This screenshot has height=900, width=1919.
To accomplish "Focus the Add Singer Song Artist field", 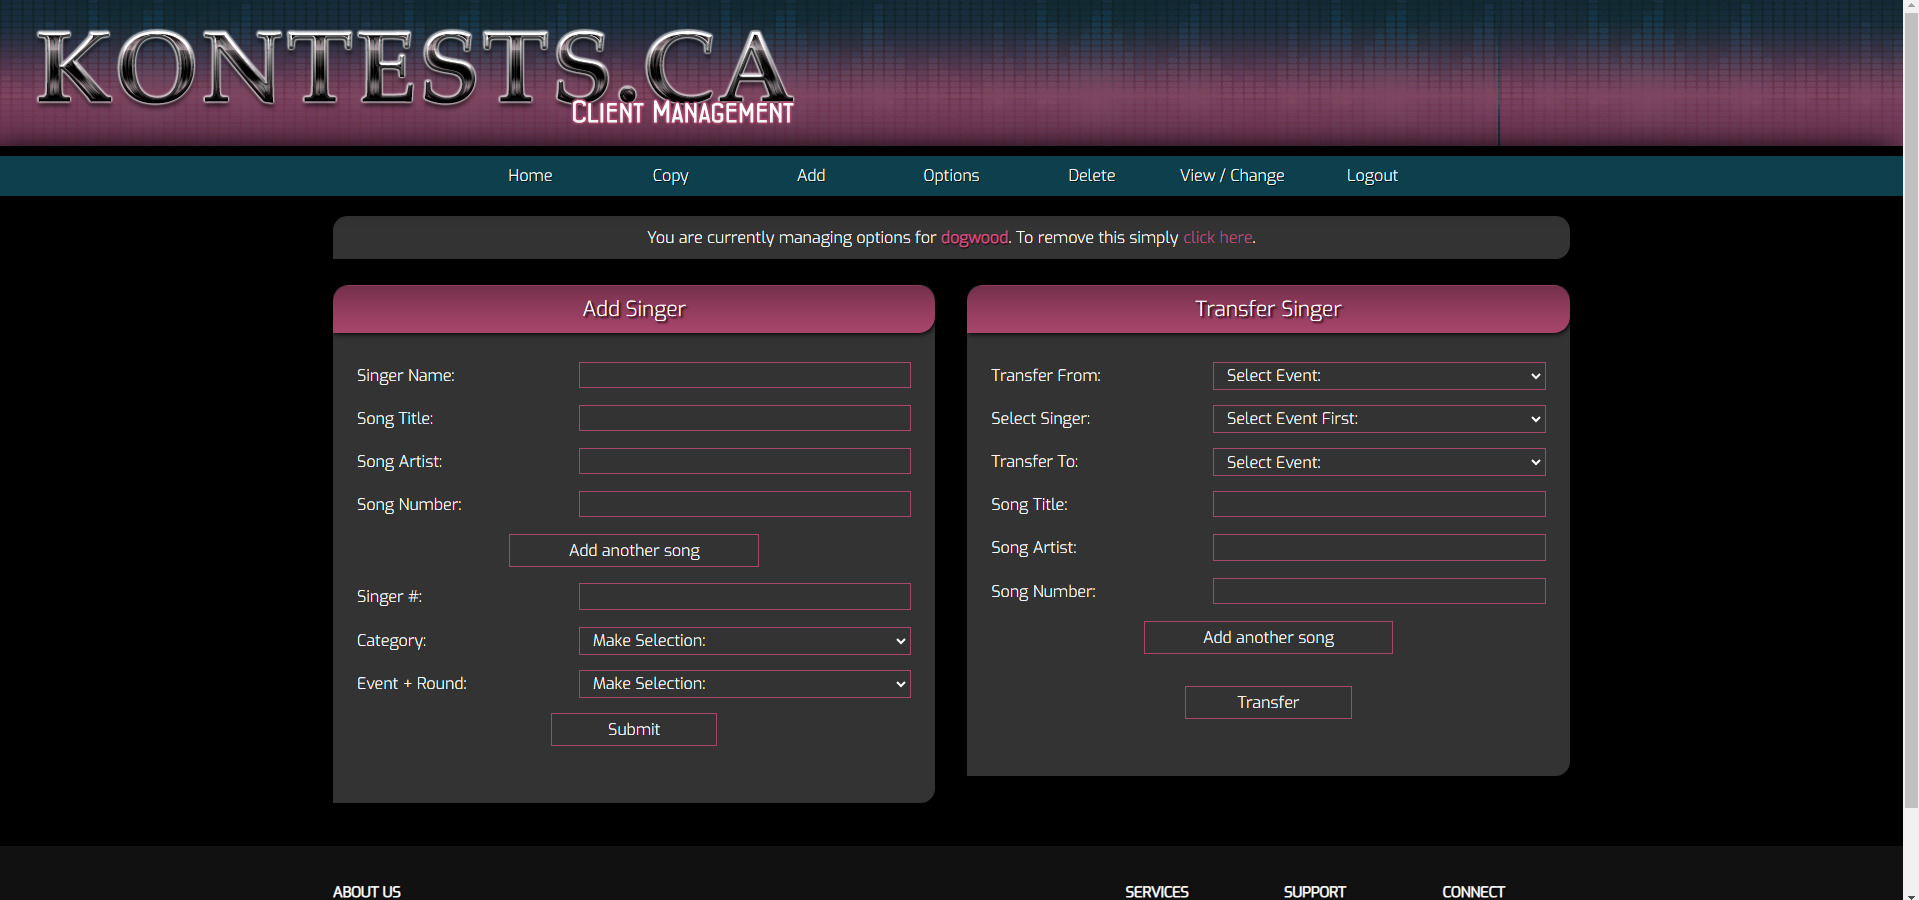I will click(x=745, y=461).
